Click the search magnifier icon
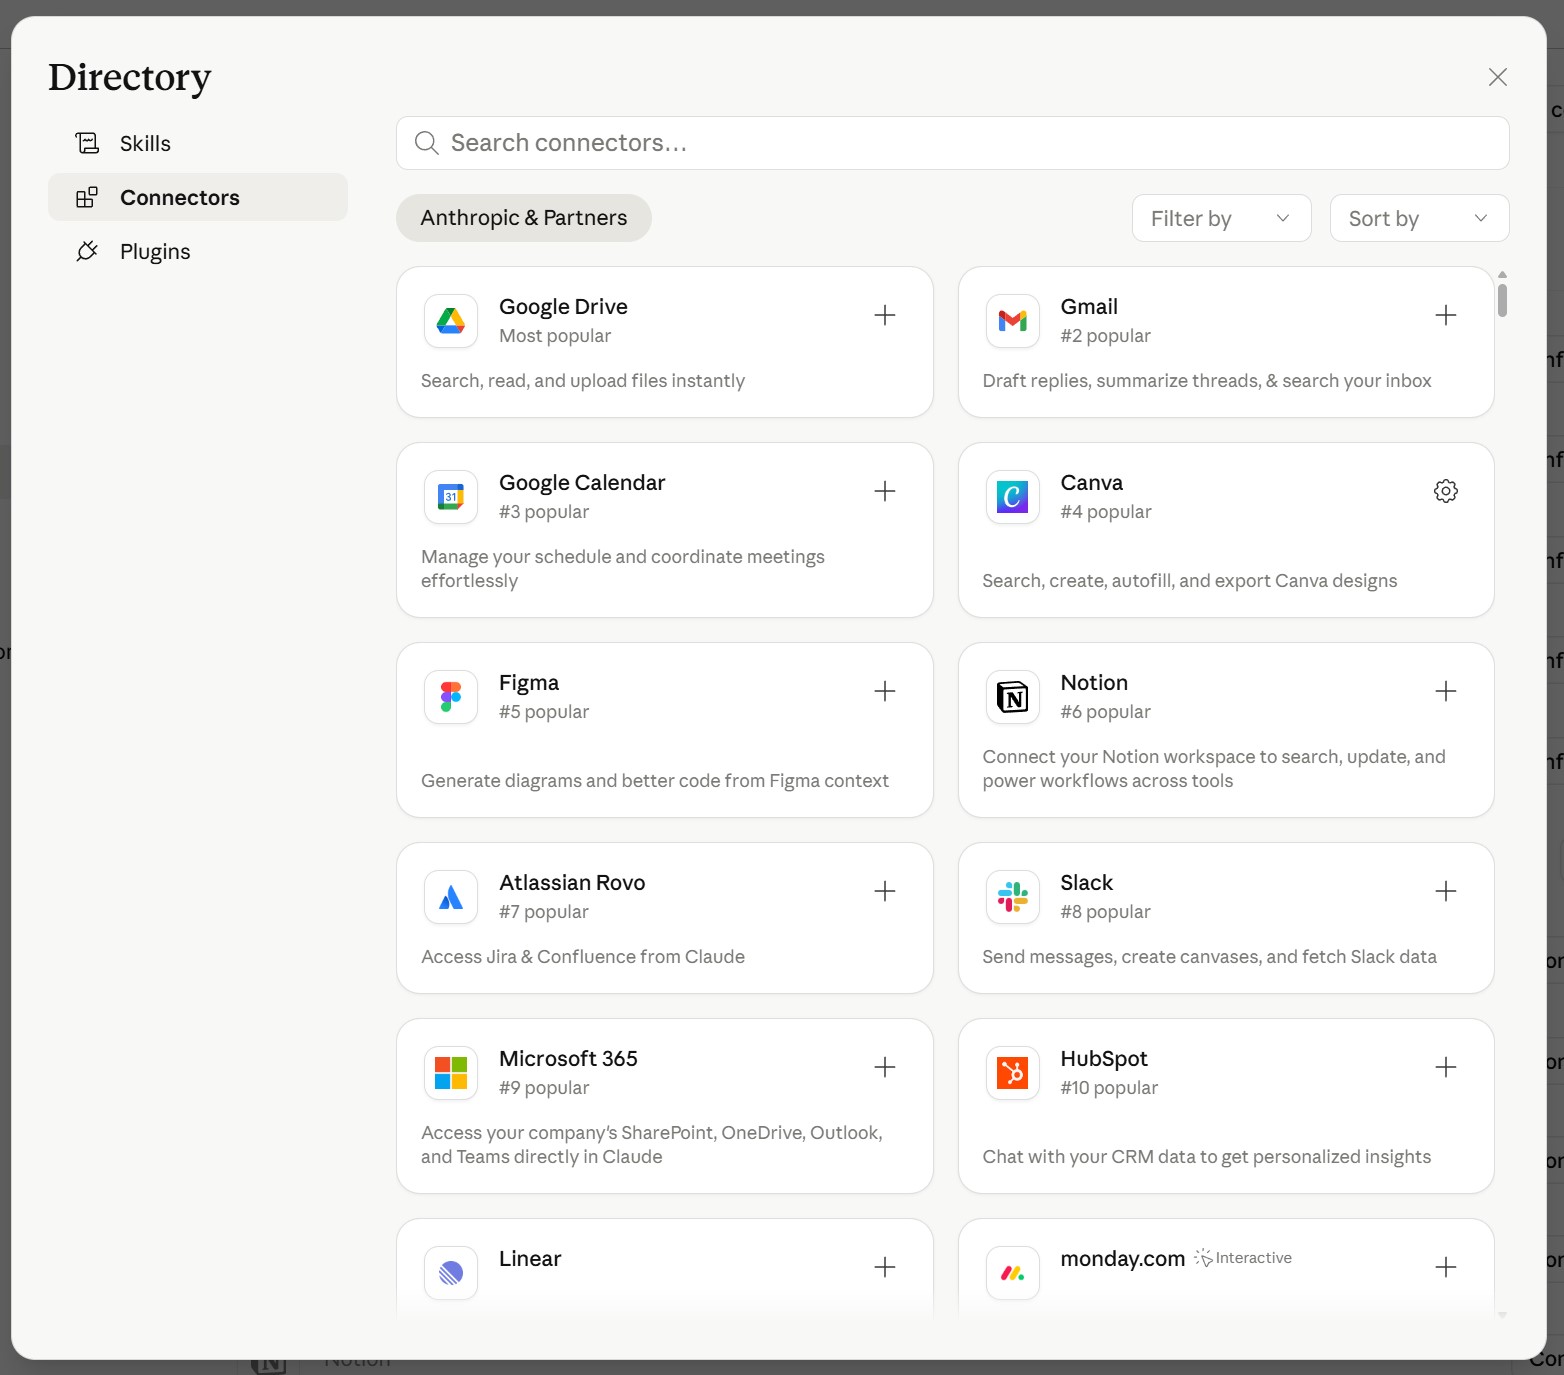 pos(427,143)
